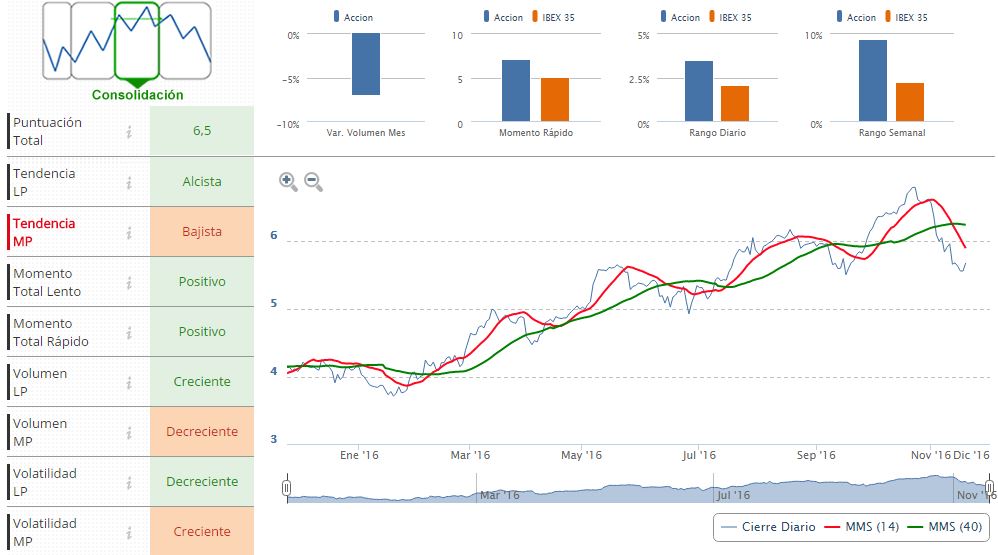Click Creciente value for Volatilidad MP
This screenshot has height=555, width=998.
pos(202,531)
